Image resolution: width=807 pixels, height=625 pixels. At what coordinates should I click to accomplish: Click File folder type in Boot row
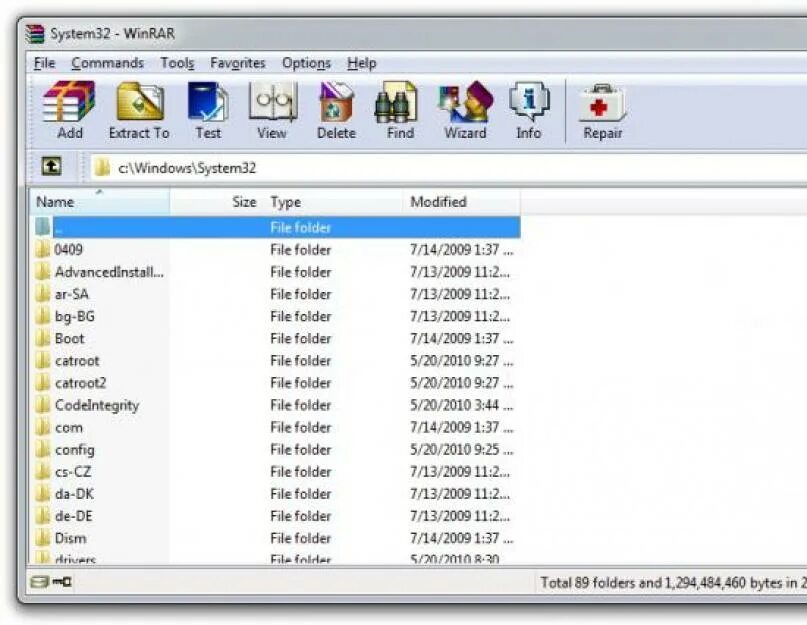click(301, 339)
